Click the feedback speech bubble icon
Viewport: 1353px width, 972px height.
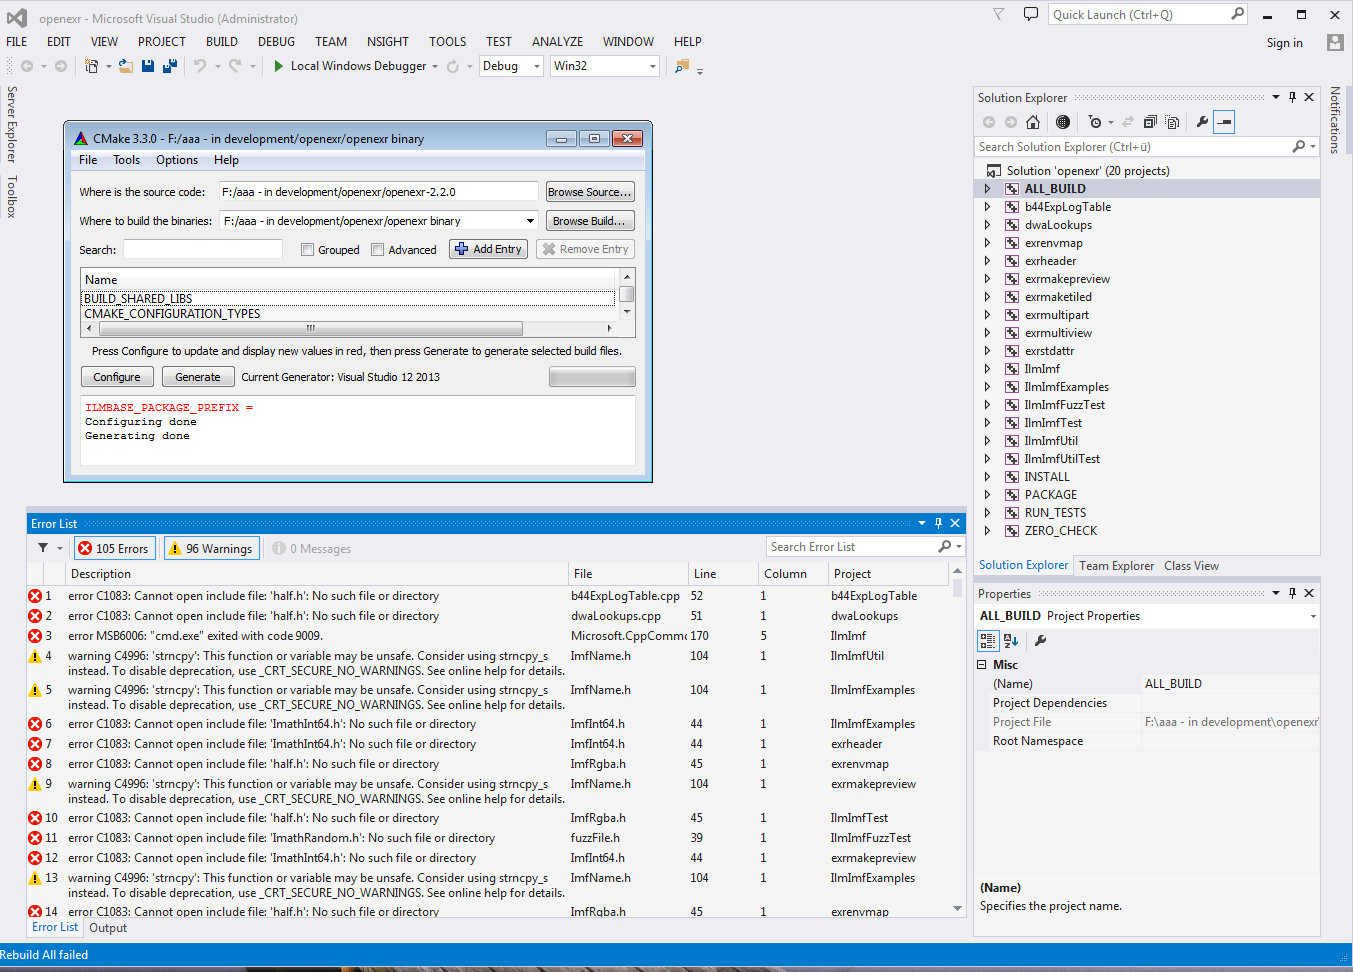point(1030,15)
